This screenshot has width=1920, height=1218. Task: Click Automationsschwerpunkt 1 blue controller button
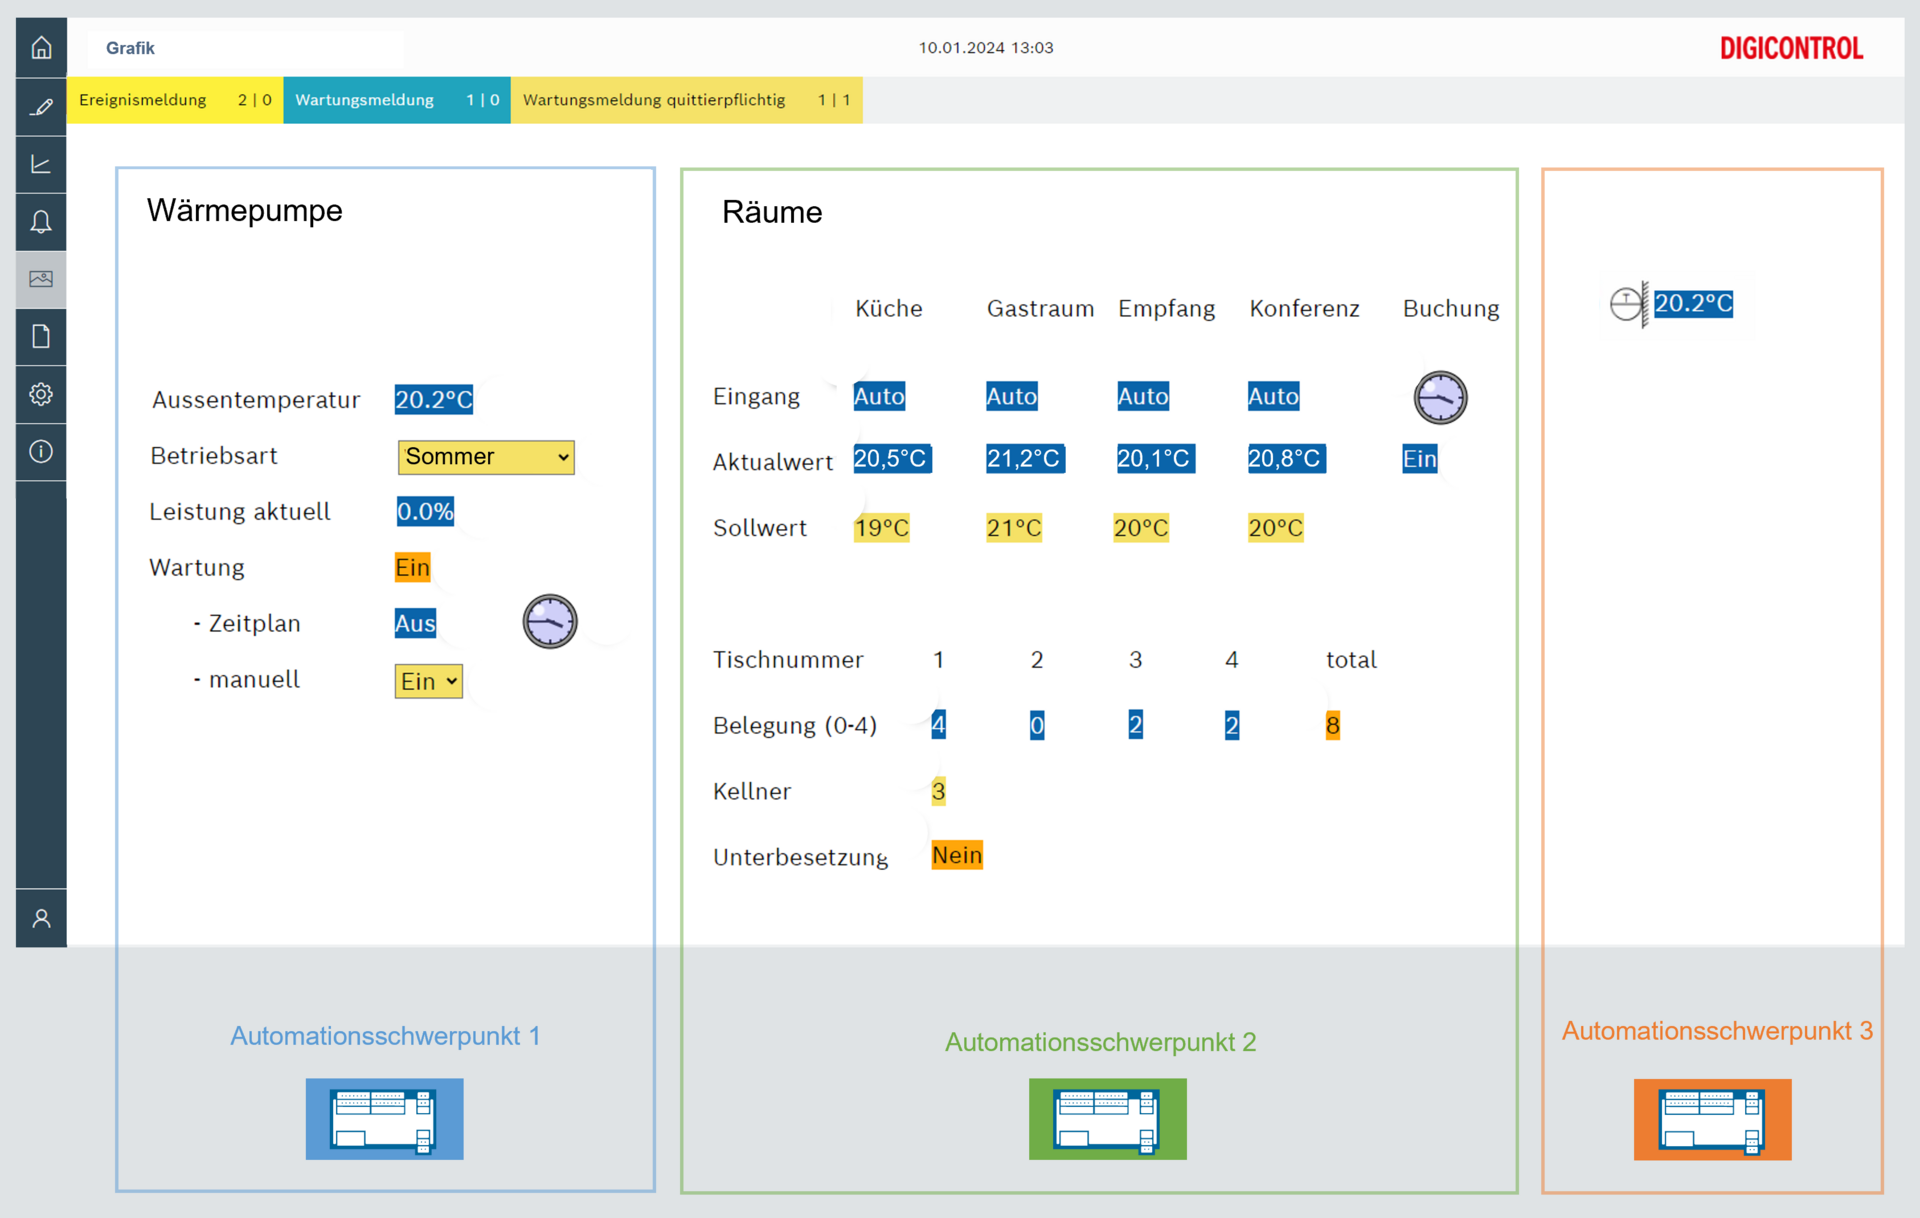(x=384, y=1118)
